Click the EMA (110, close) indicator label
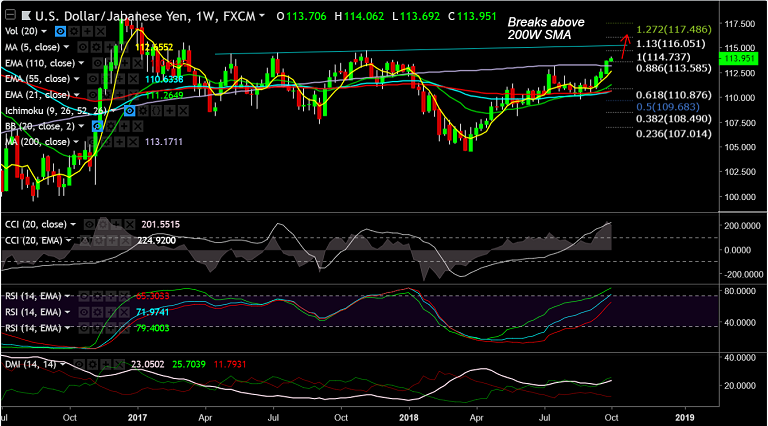Screen dimensions: 768x426 (40, 63)
